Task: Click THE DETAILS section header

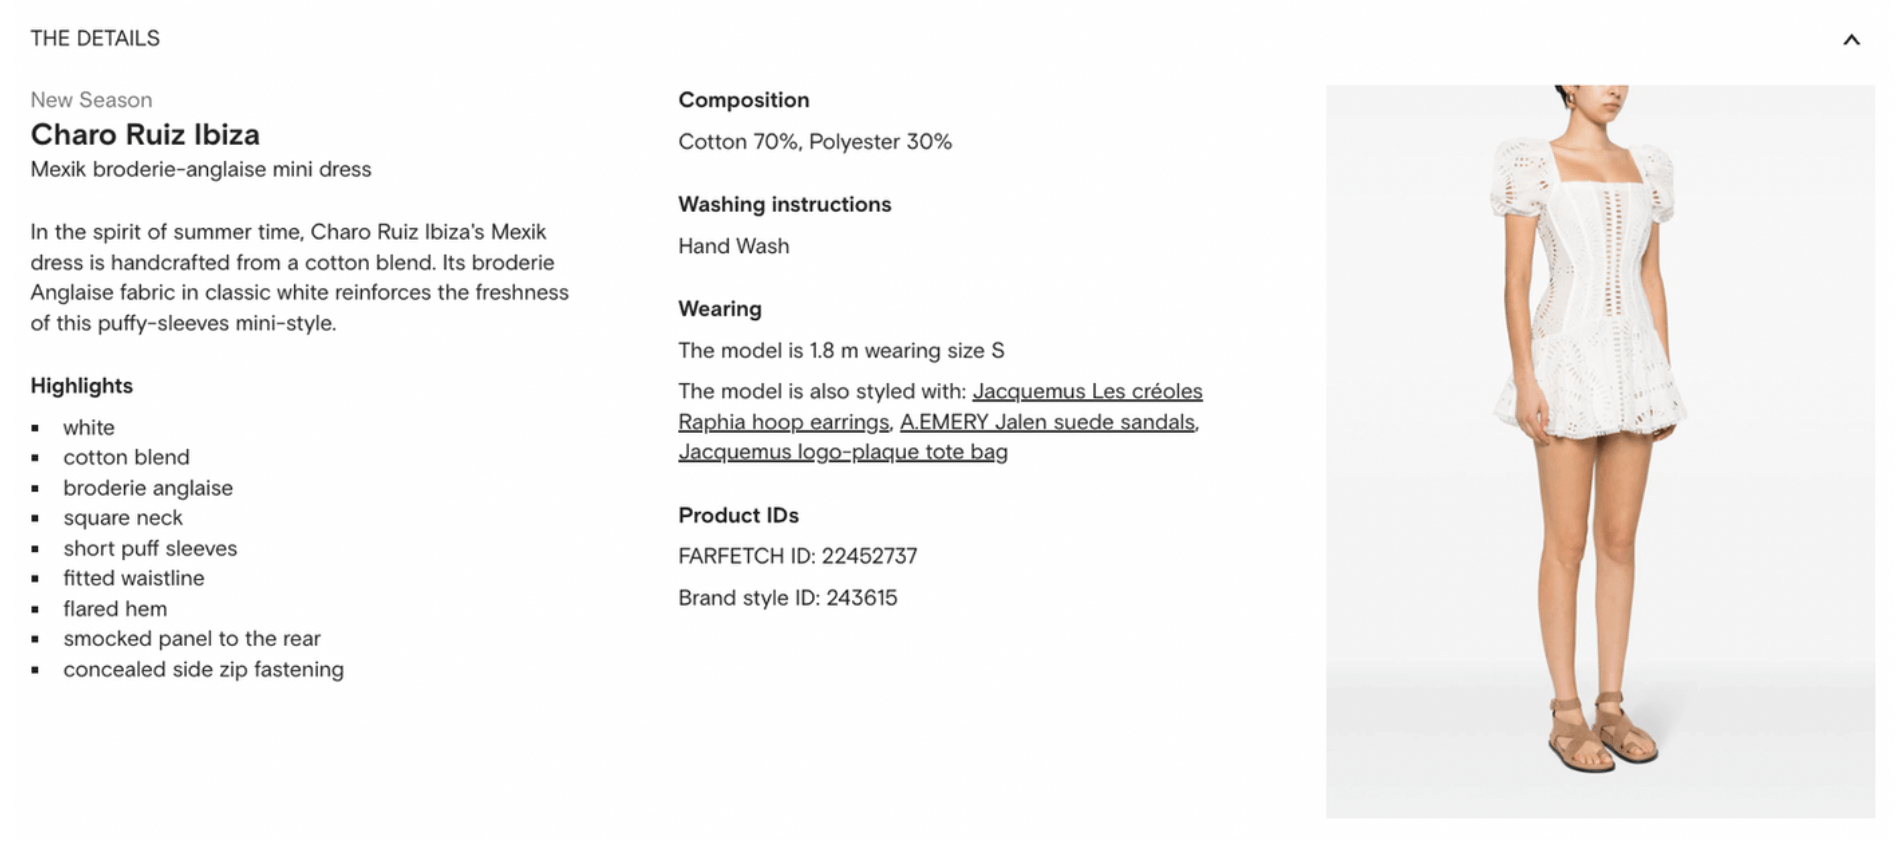Action: (95, 39)
